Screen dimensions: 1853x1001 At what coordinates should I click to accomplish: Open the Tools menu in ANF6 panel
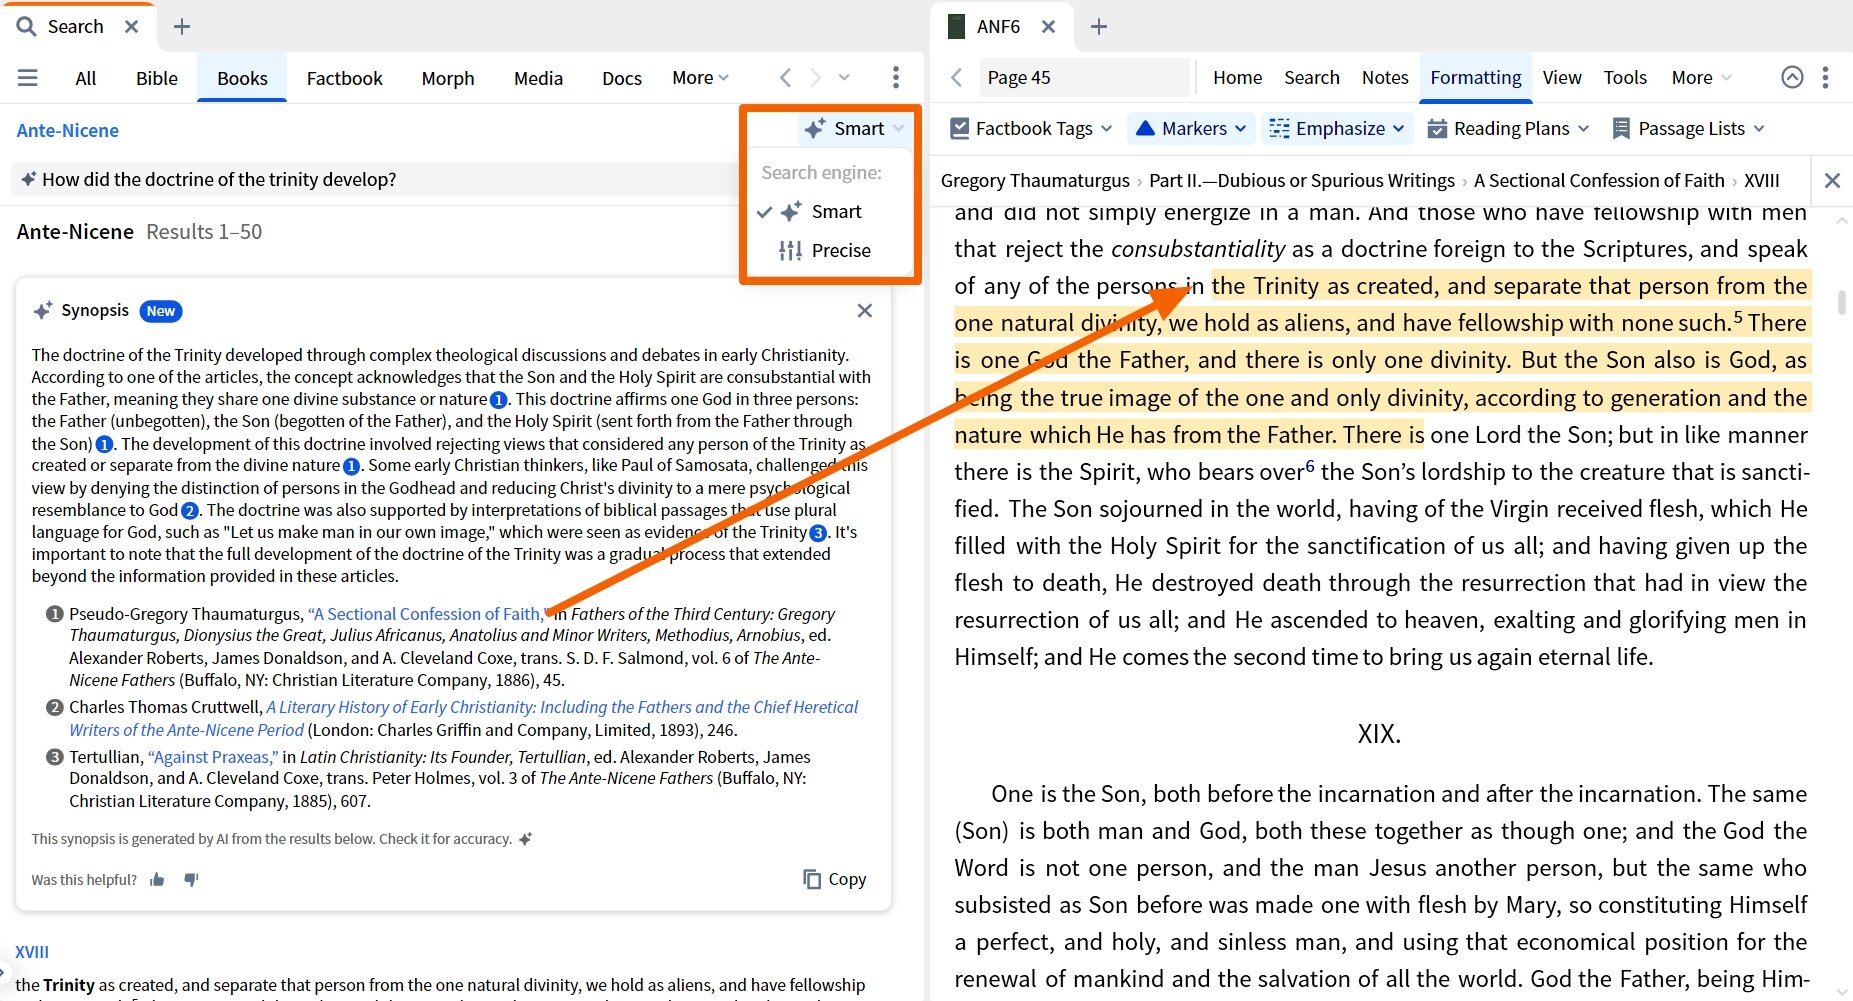tap(1625, 78)
